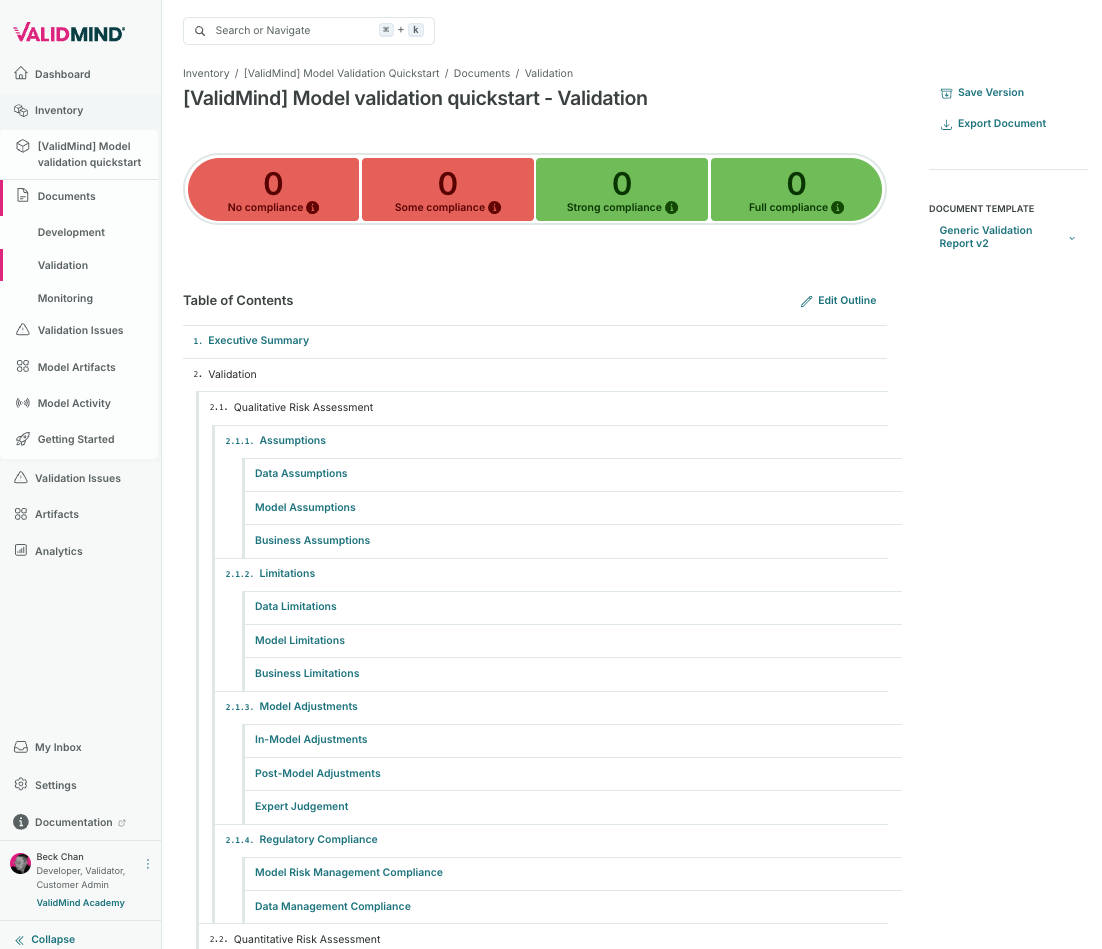Click the Collapse sidebar chevrons icon
Viewport: 1102px width, 949px height.
pos(20,940)
